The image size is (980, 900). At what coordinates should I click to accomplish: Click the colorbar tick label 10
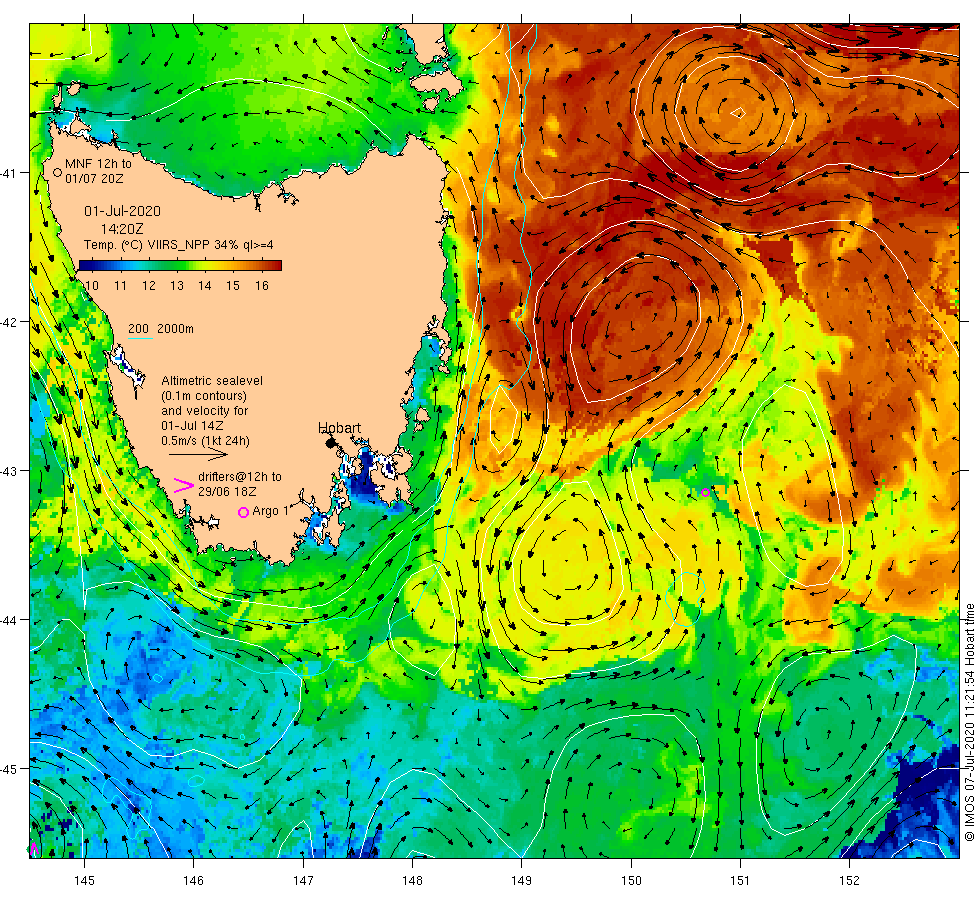click(92, 286)
